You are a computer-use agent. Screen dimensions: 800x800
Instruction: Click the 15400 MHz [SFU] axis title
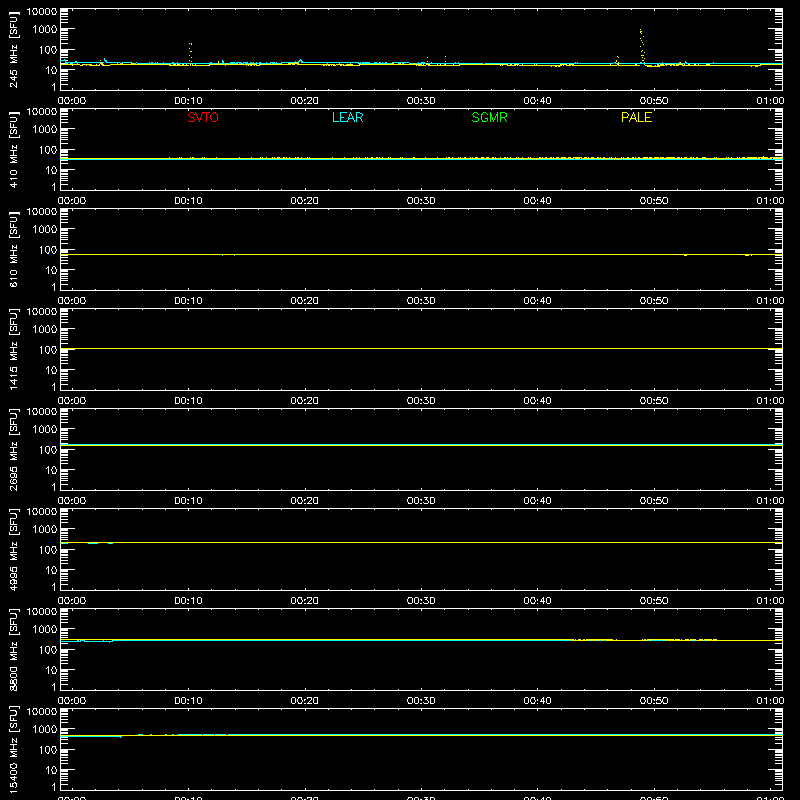click(13, 749)
